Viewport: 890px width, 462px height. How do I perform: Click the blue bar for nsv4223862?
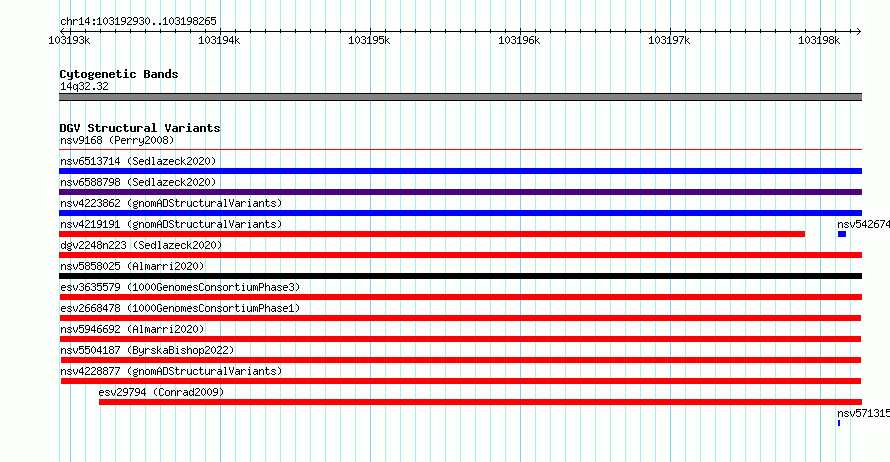460,213
